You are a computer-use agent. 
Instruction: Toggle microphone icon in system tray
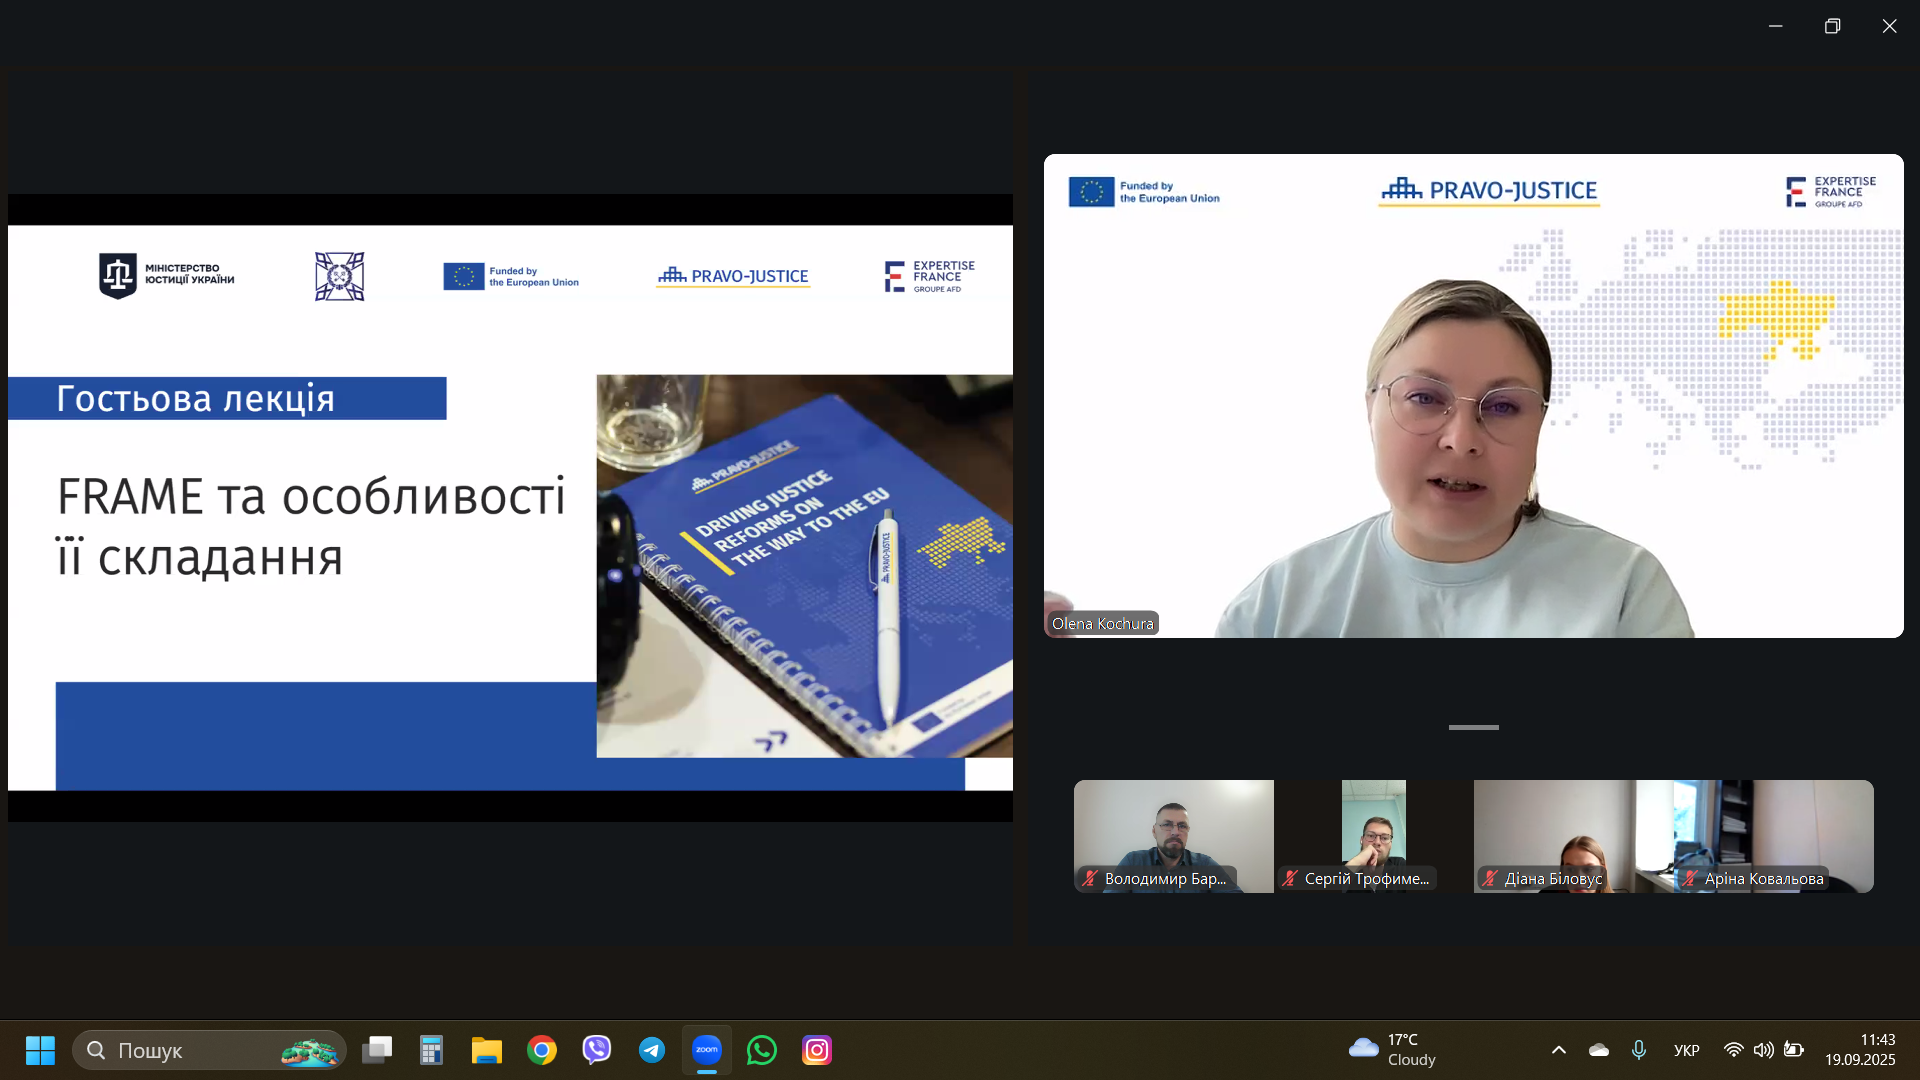pos(1638,1050)
